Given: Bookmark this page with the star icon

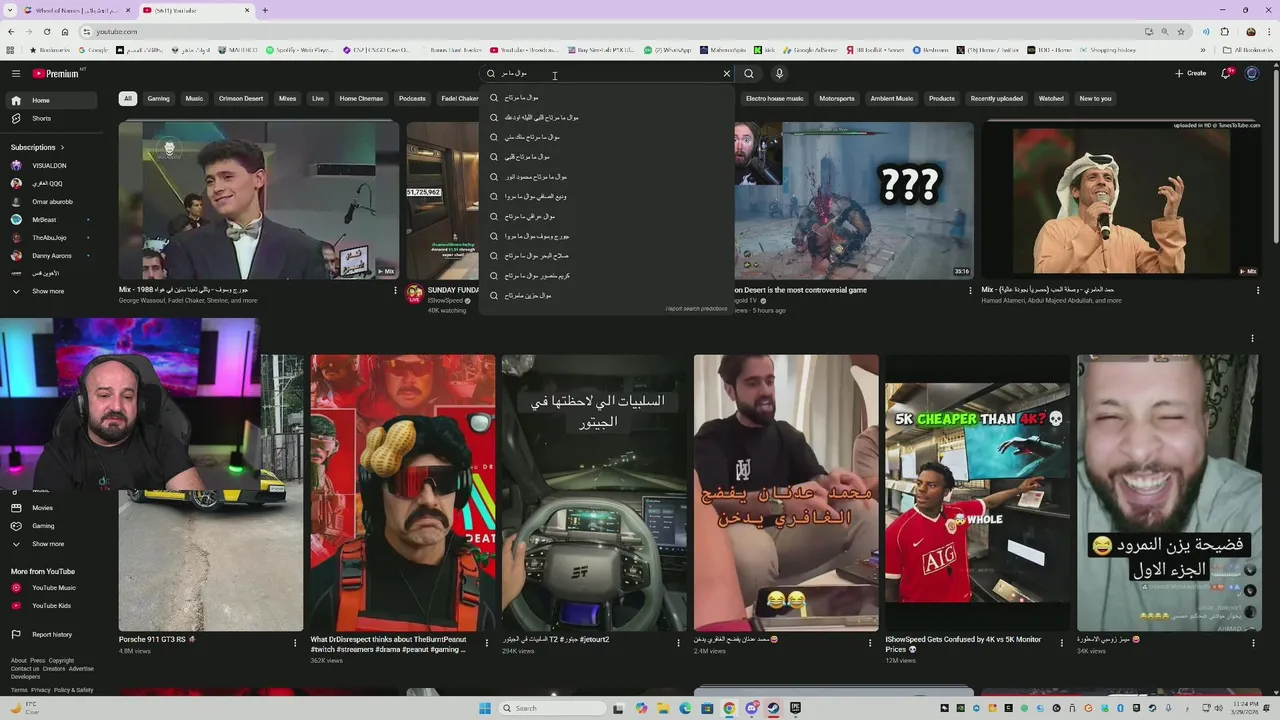Looking at the screenshot, I should 1181,31.
